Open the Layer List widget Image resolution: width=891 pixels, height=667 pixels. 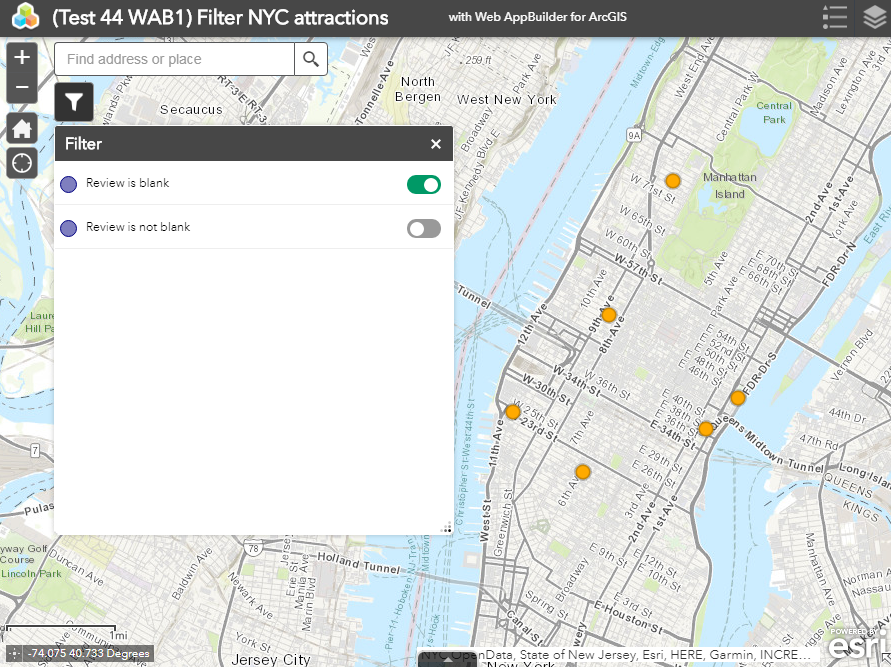pyautogui.click(x=875, y=17)
